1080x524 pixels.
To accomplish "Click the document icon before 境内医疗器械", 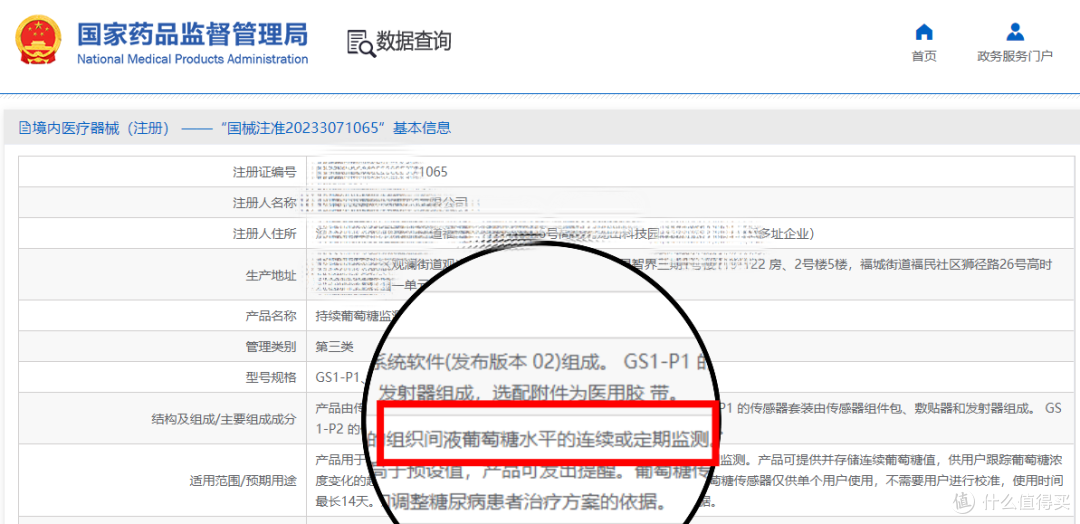I will point(24,127).
